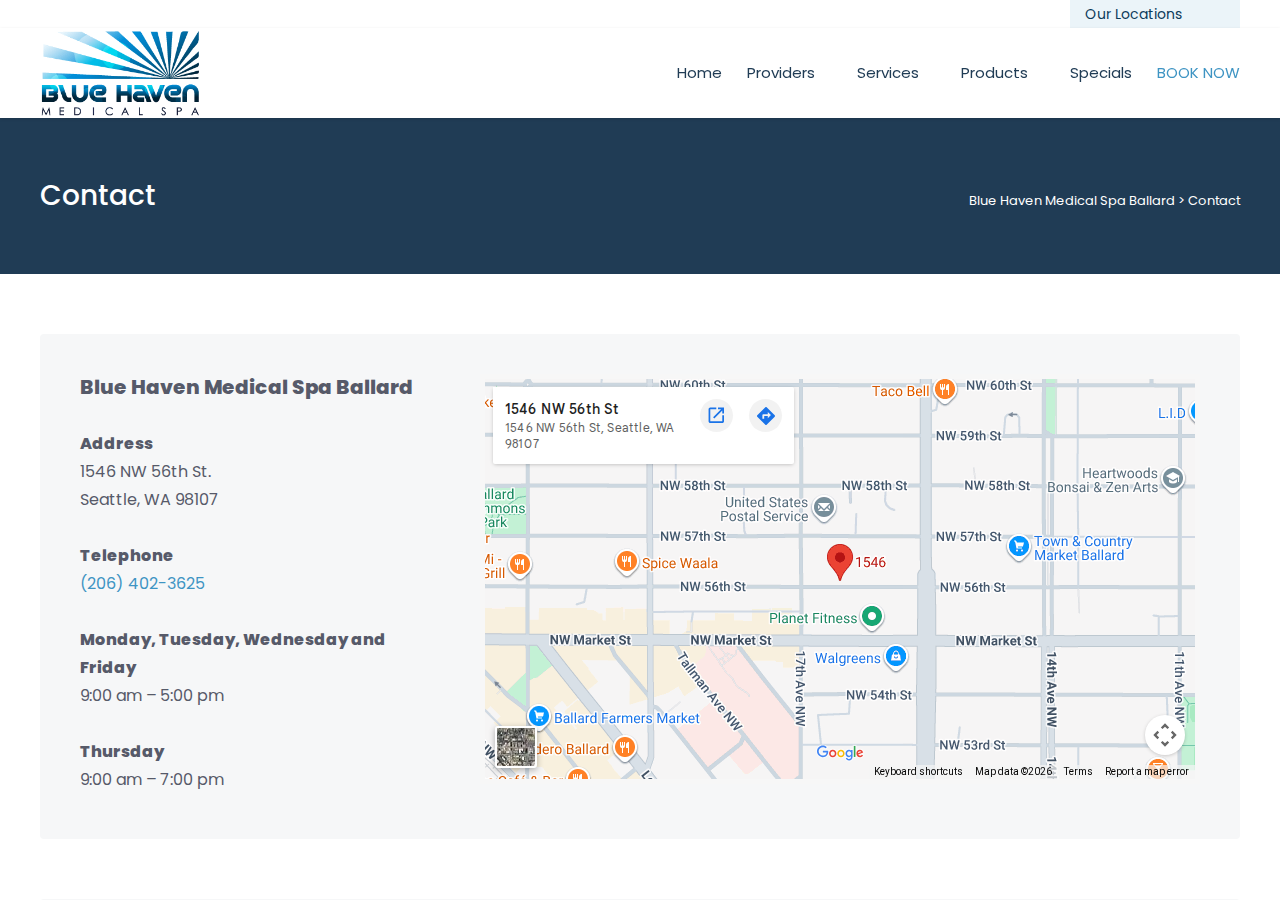The image size is (1280, 900).
Task: Open the Products dropdown menu
Action: pos(994,73)
